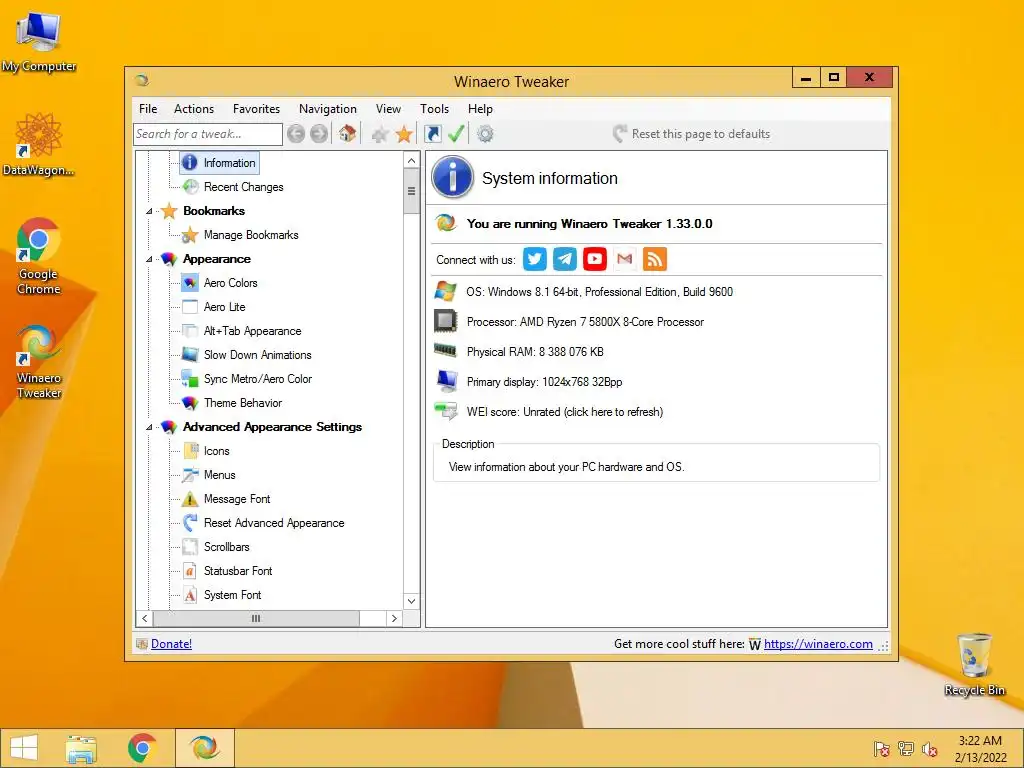Click the tree horizontal scroll left arrow
Screen dimensions: 1024x768
144,618
